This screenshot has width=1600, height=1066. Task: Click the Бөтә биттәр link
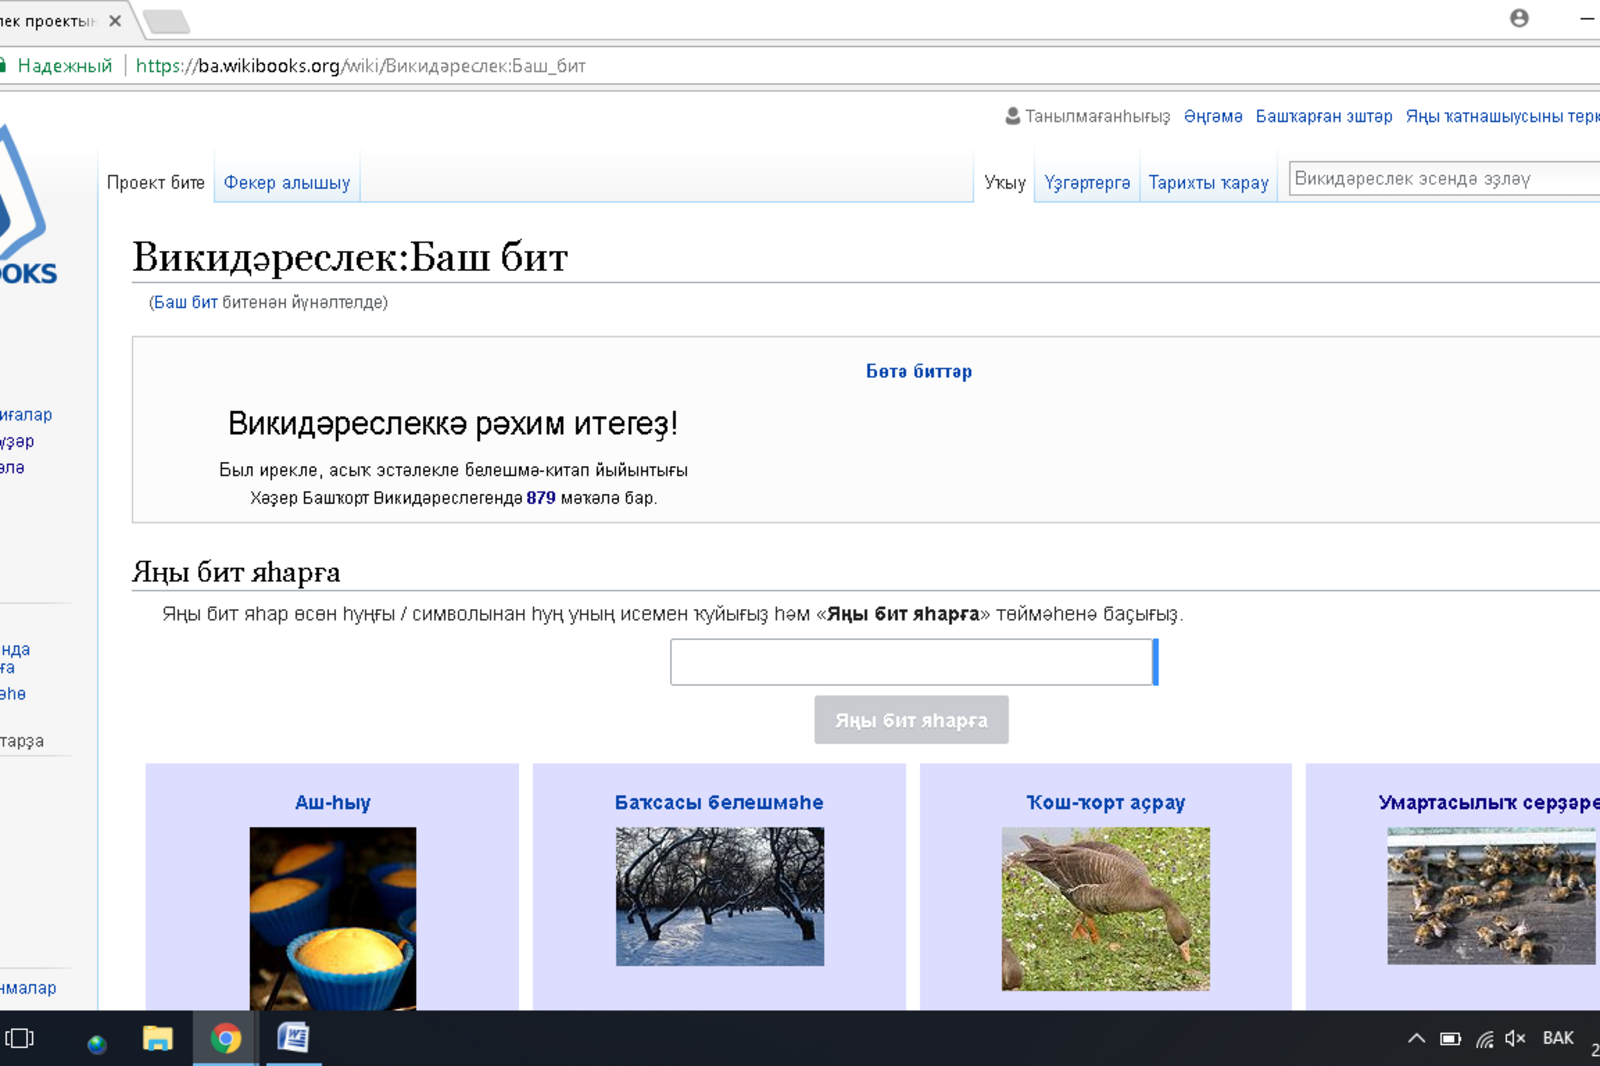coord(918,372)
